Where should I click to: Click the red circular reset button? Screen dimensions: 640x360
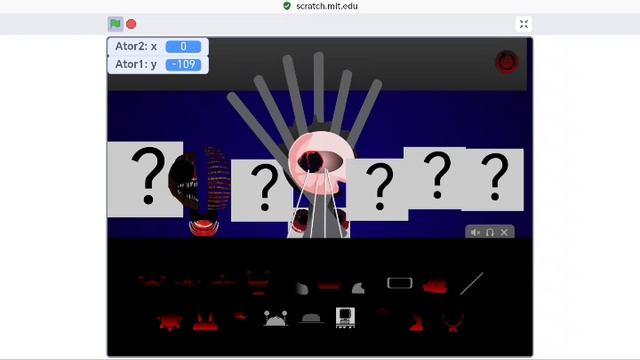(507, 62)
